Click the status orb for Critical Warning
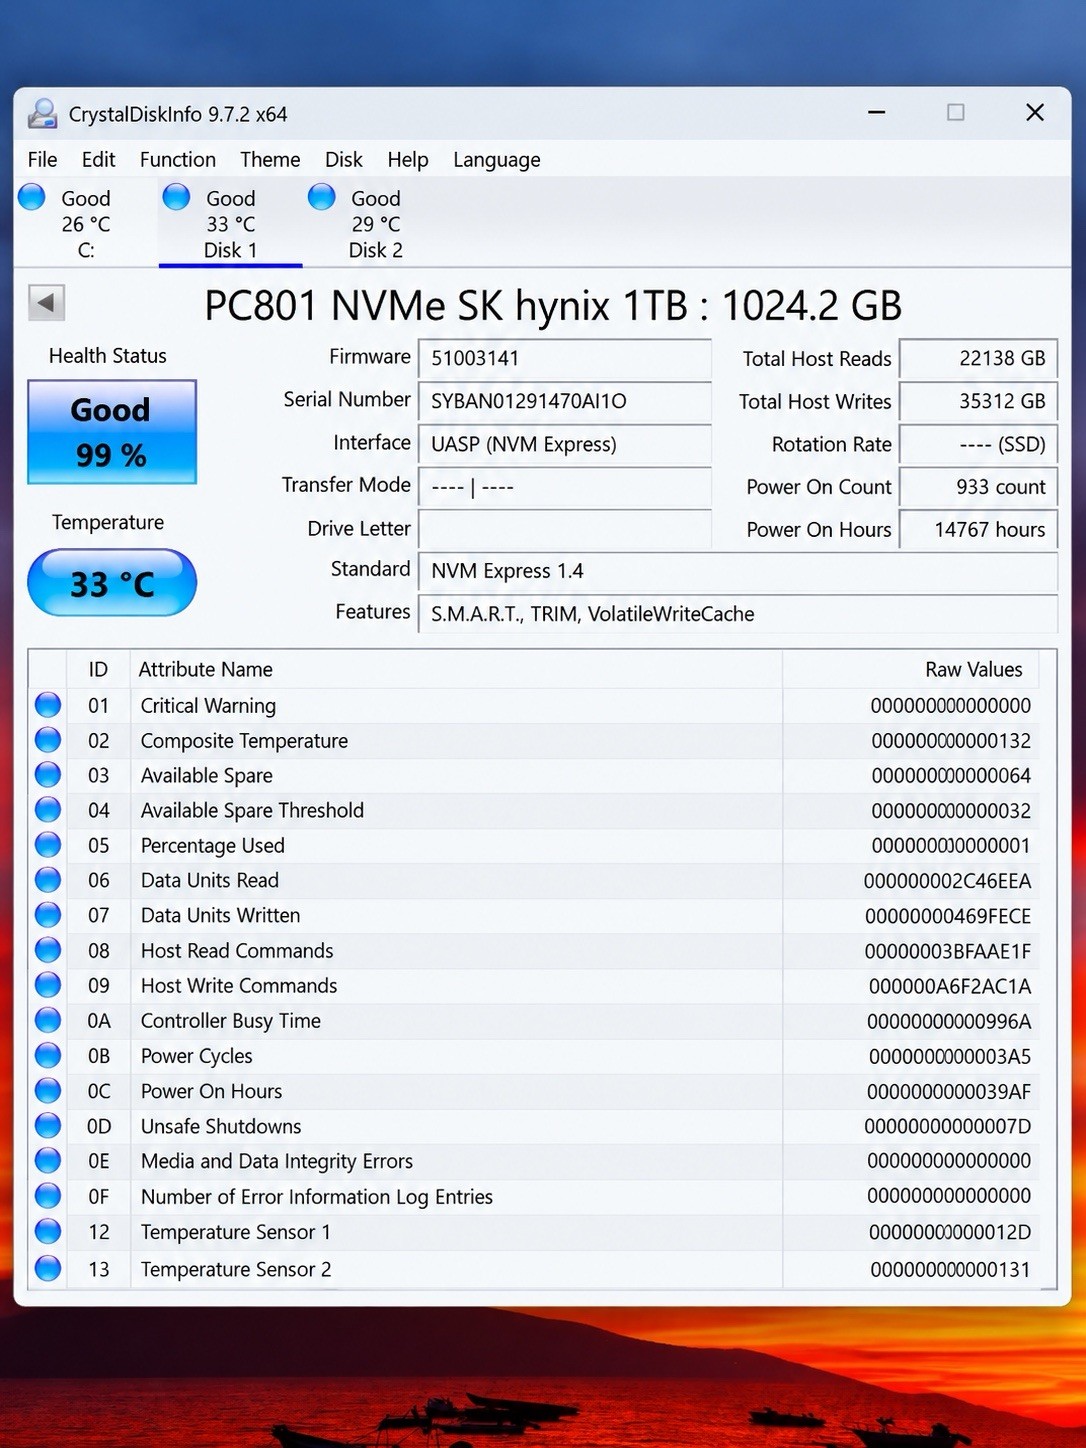Image resolution: width=1086 pixels, height=1448 pixels. click(48, 705)
